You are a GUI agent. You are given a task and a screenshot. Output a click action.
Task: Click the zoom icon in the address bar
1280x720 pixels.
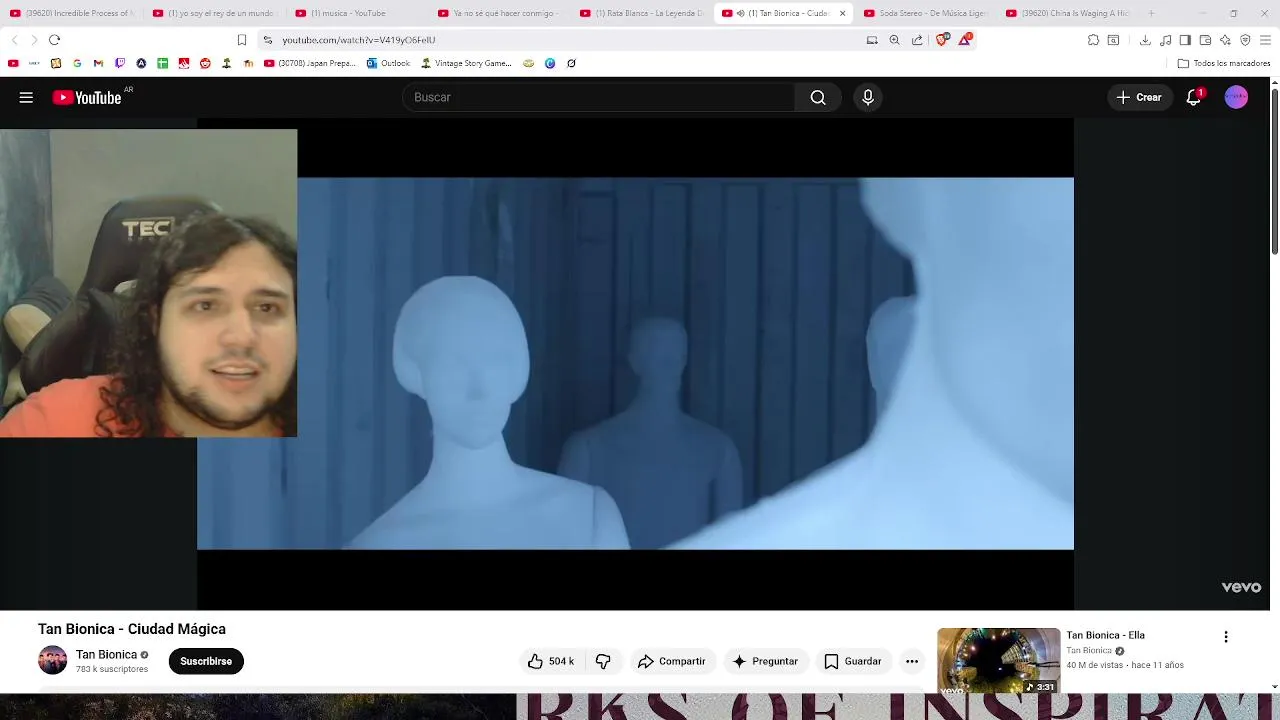point(894,40)
